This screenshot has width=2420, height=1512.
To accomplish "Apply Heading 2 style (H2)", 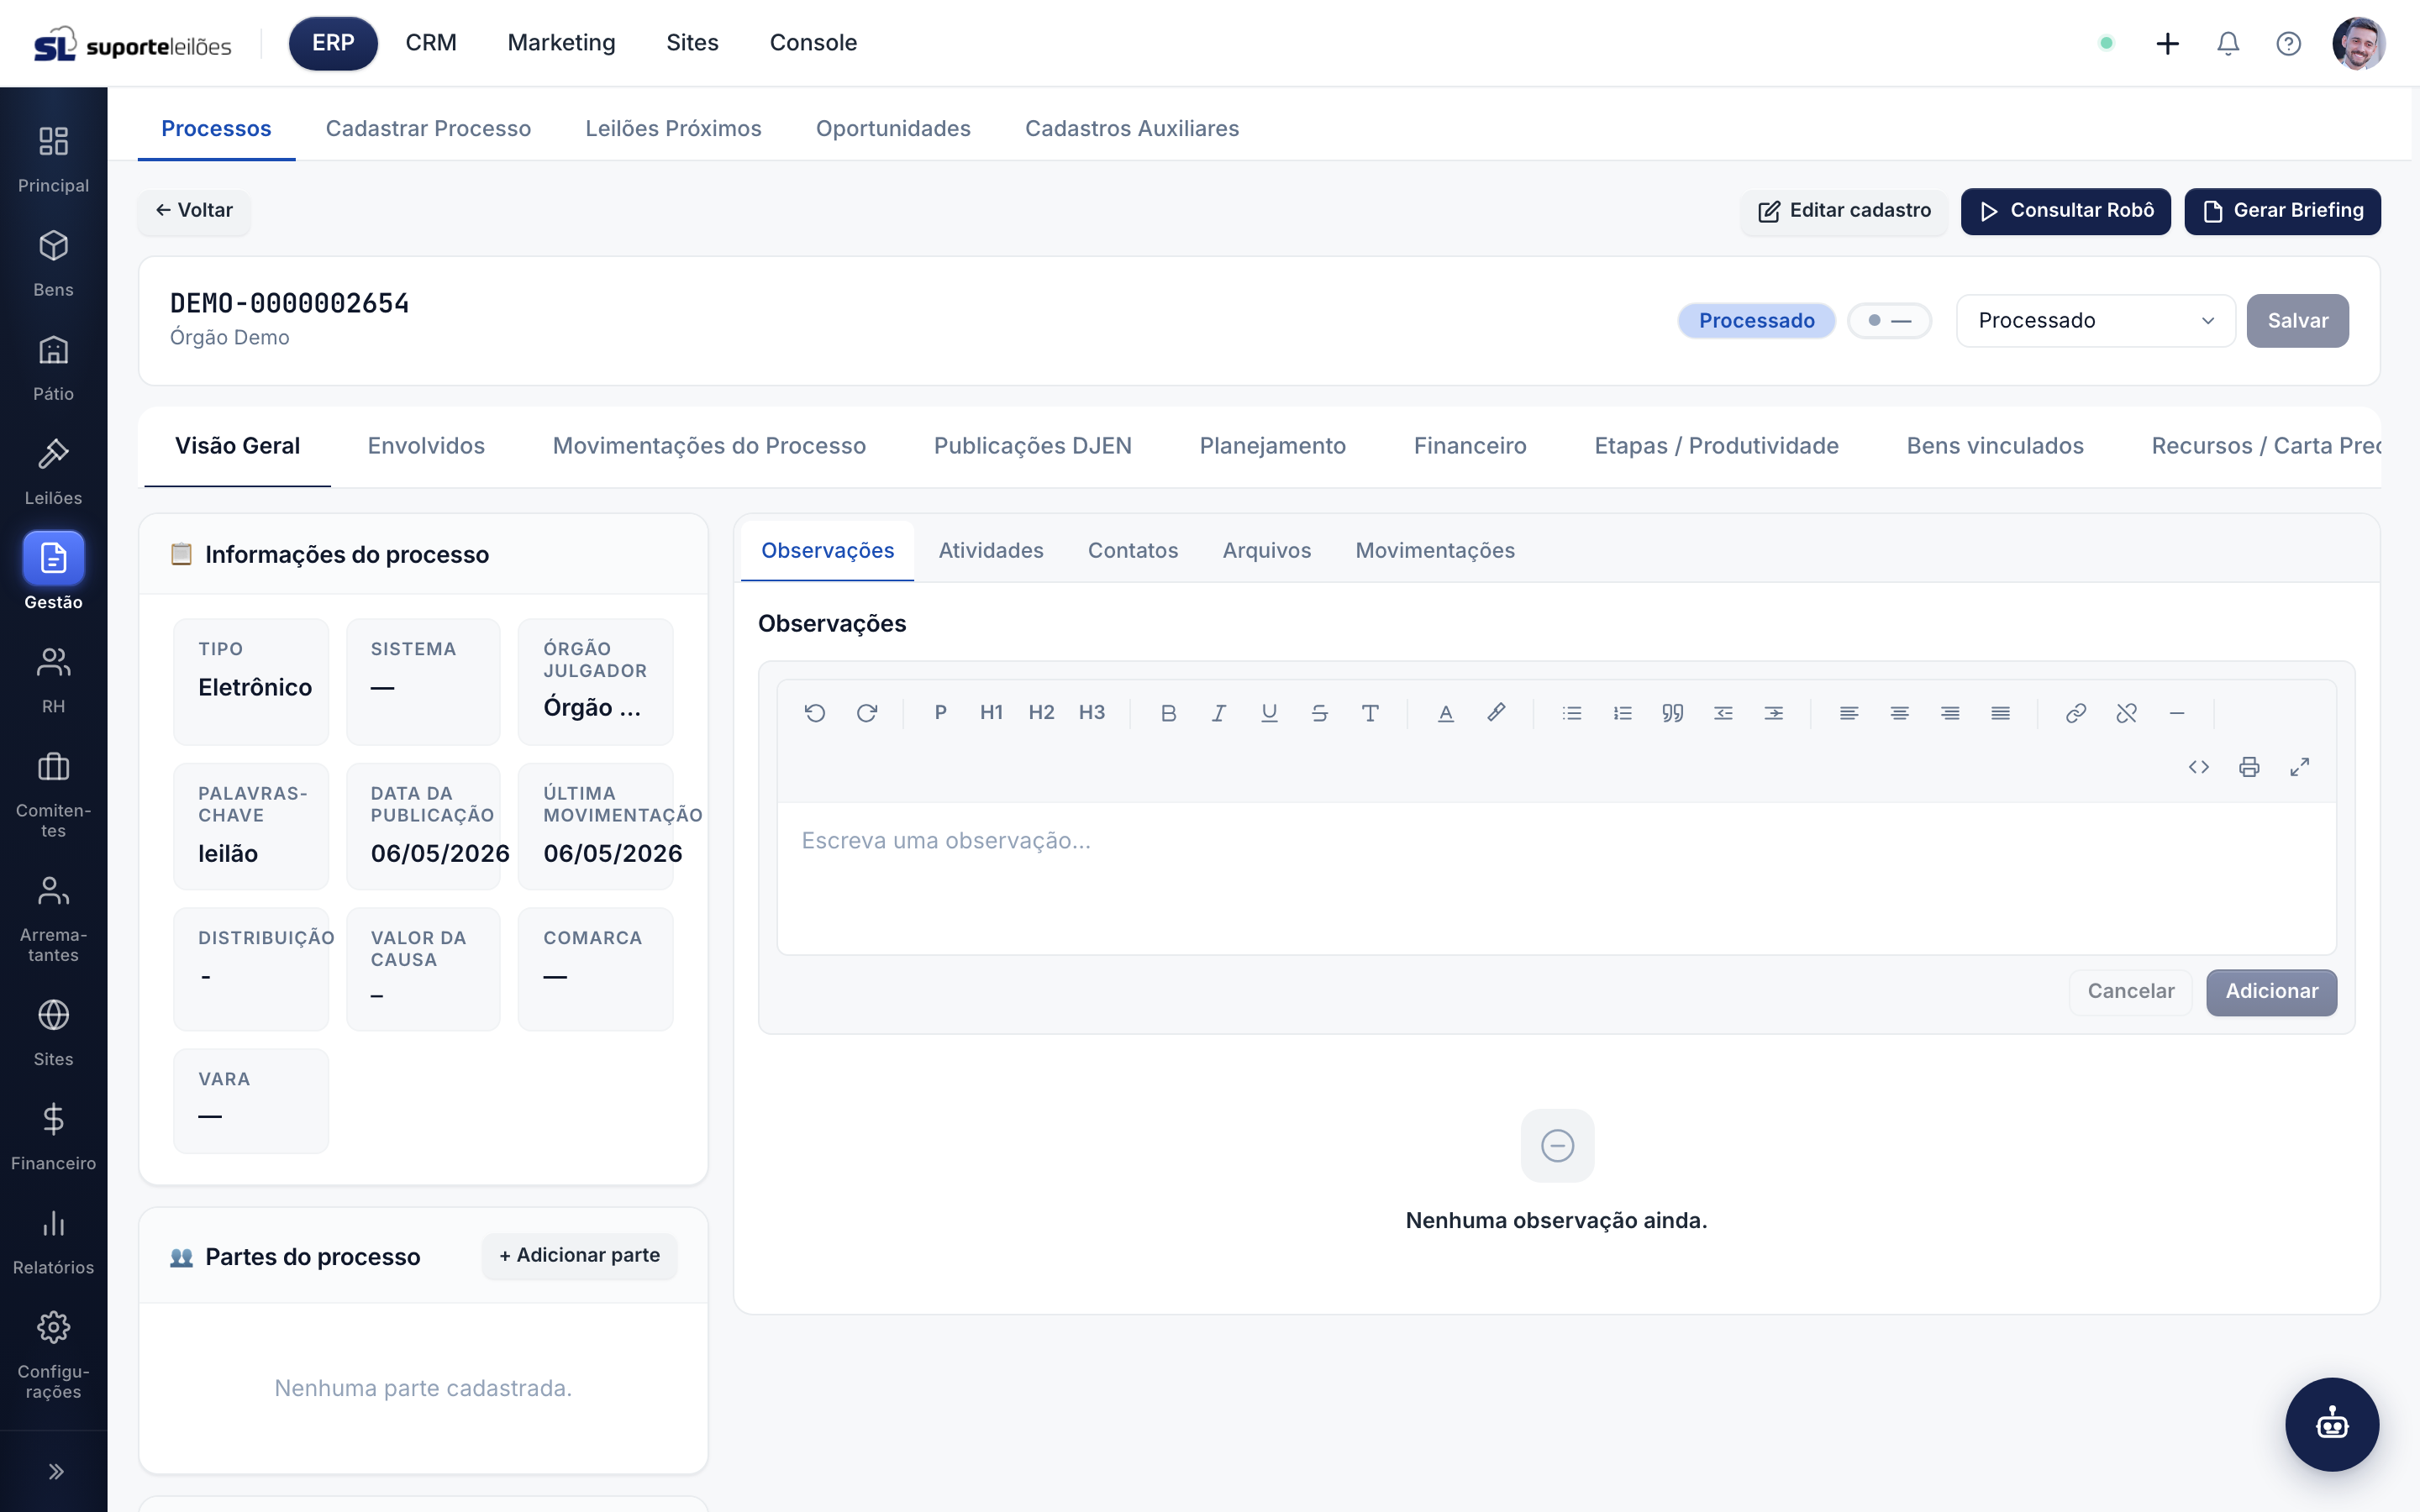I will 1041,713.
